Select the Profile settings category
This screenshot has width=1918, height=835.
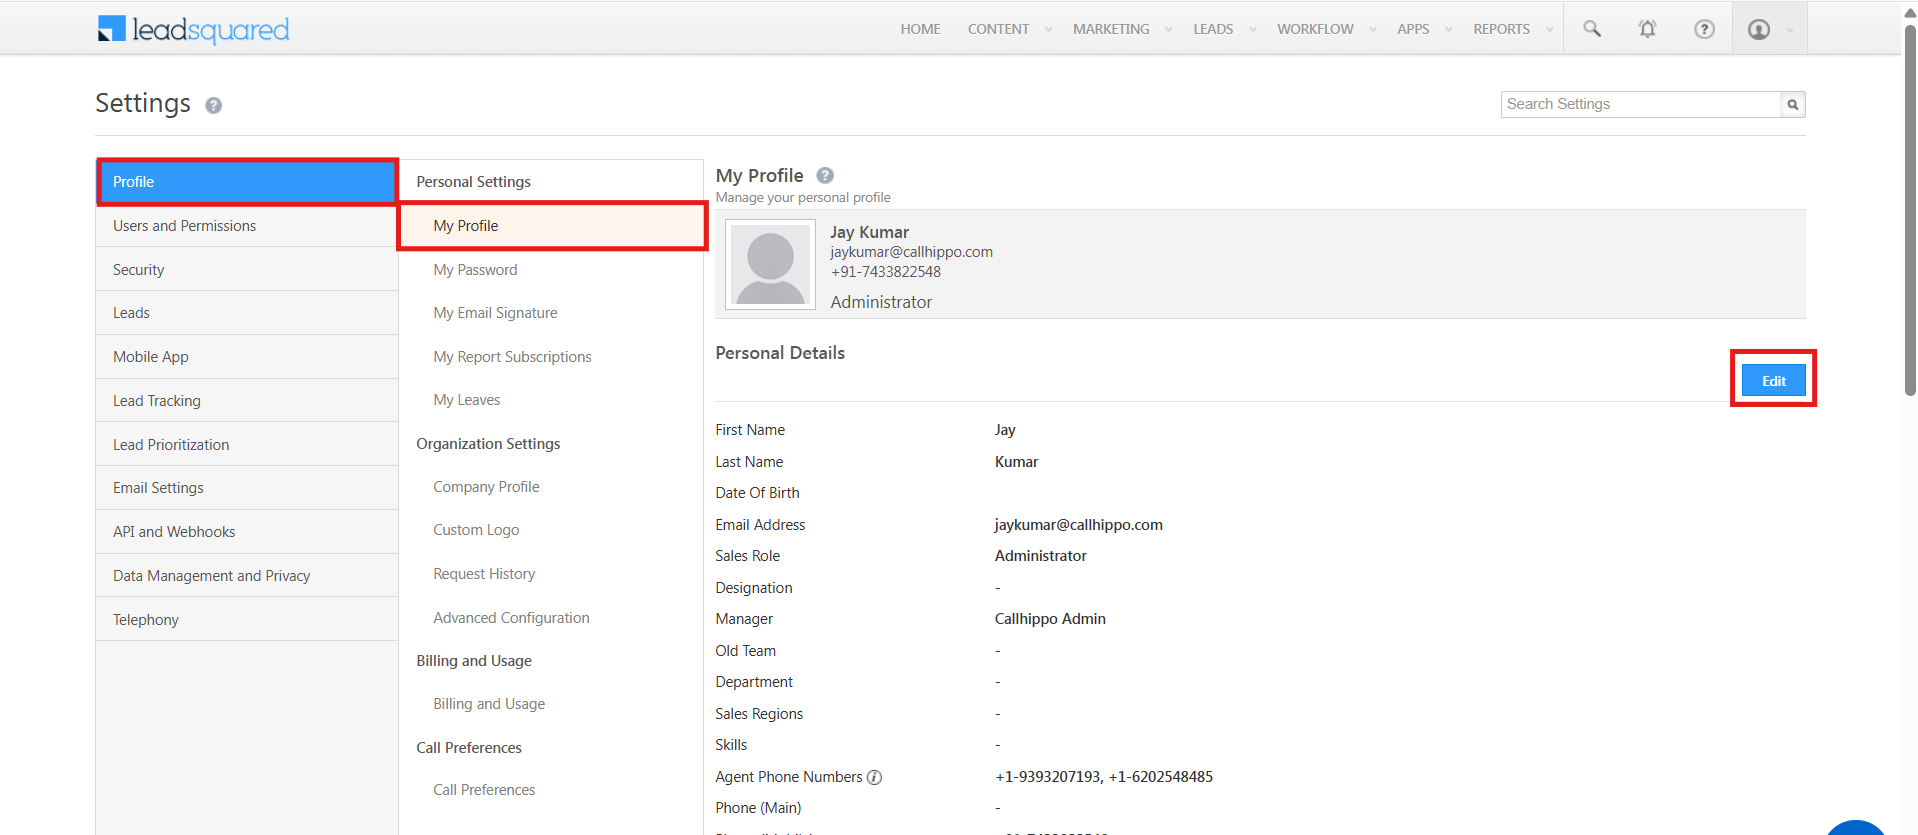click(x=247, y=182)
